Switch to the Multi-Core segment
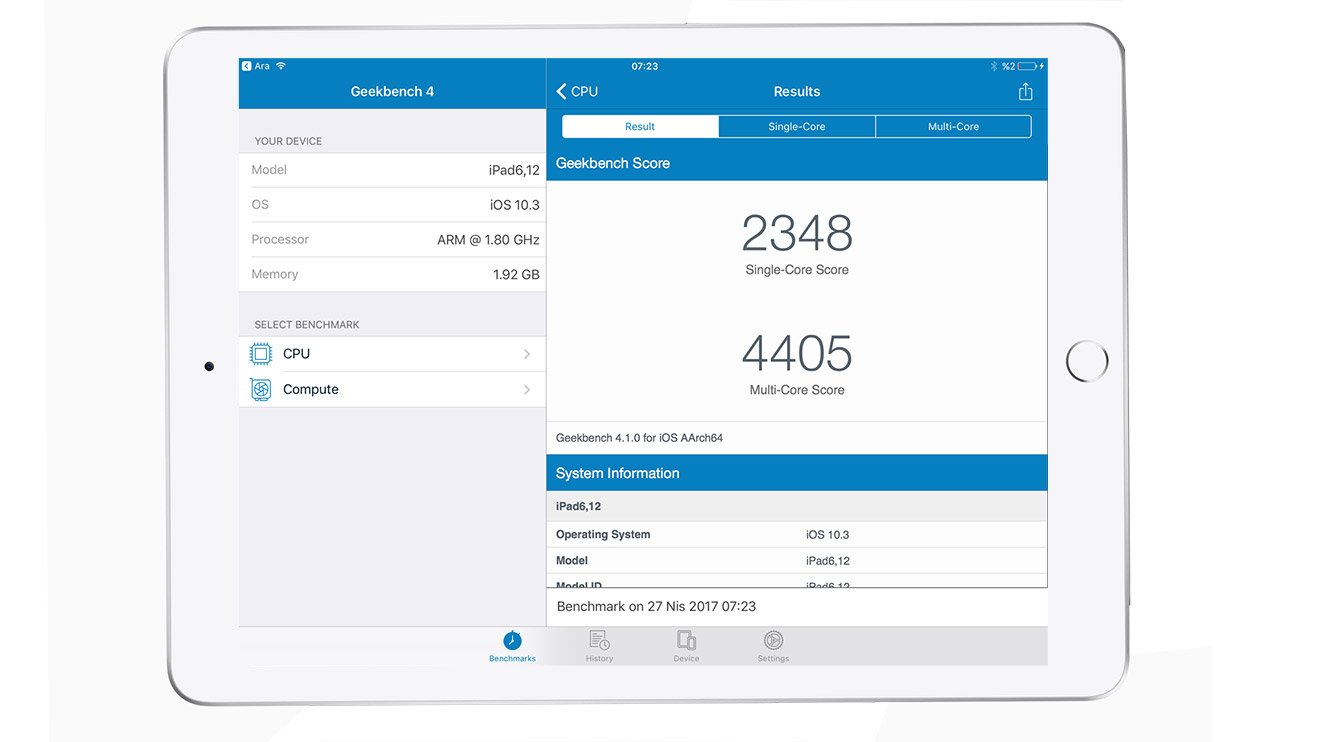1320x742 pixels. [x=953, y=127]
